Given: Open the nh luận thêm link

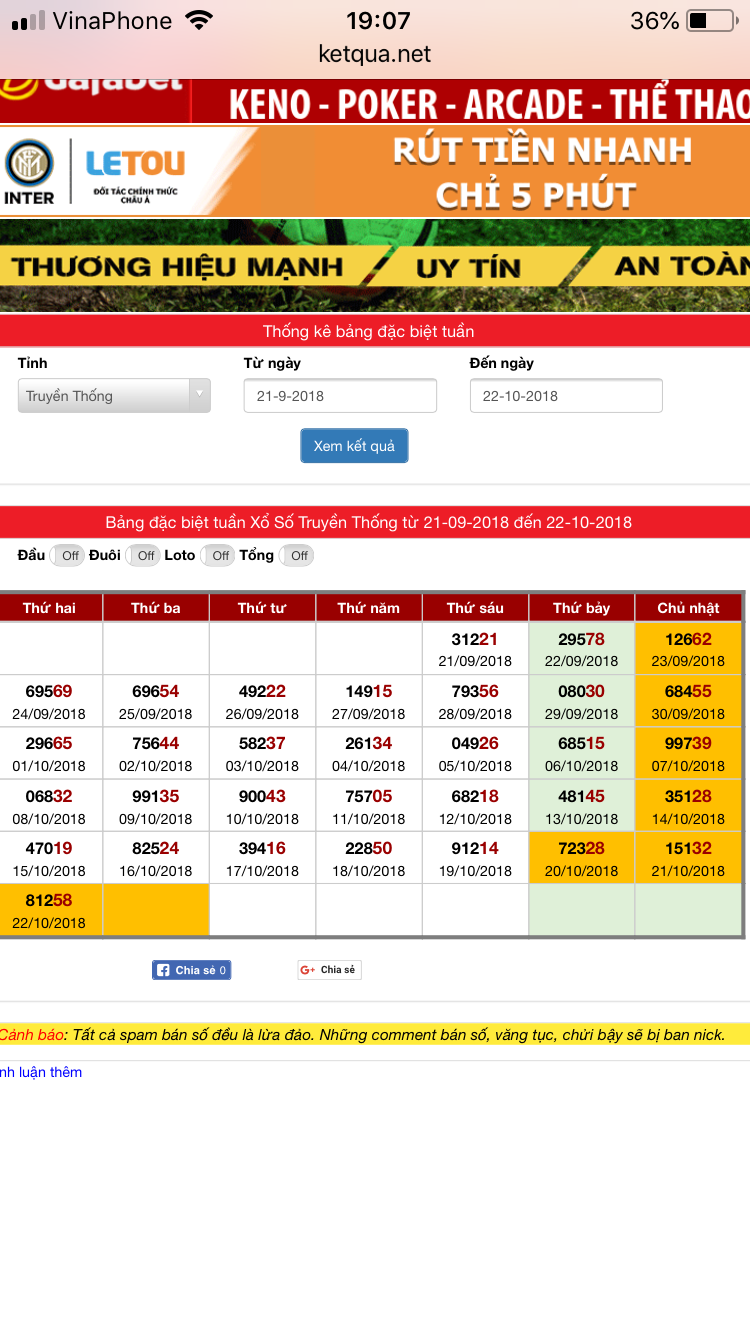Looking at the screenshot, I should pyautogui.click(x=41, y=1072).
